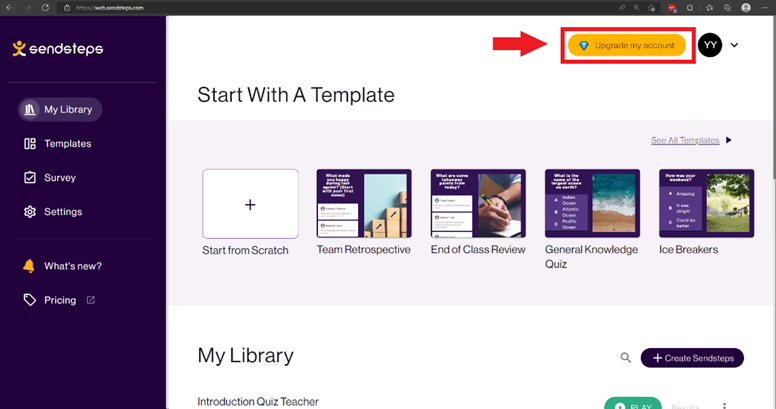Open the See All Templates link
The image size is (776, 409).
tap(685, 140)
